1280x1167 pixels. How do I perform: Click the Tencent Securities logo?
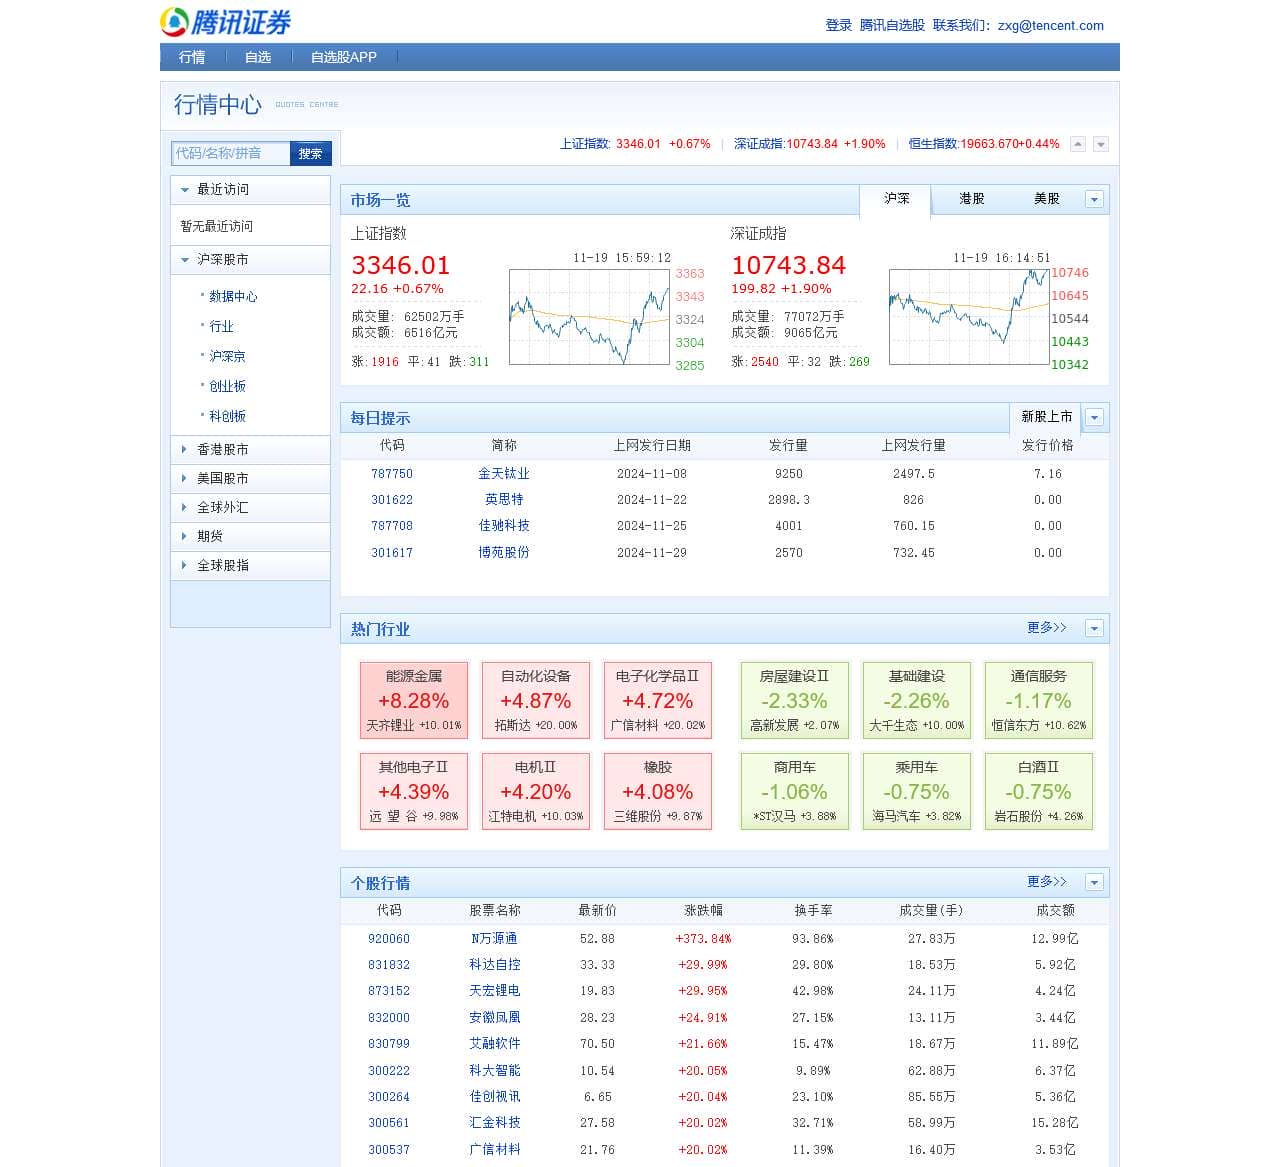tap(226, 22)
